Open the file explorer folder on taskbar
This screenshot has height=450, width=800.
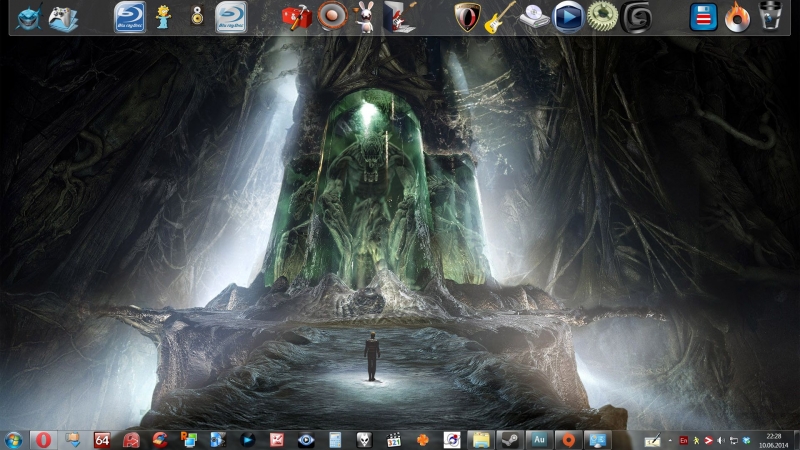[481, 440]
